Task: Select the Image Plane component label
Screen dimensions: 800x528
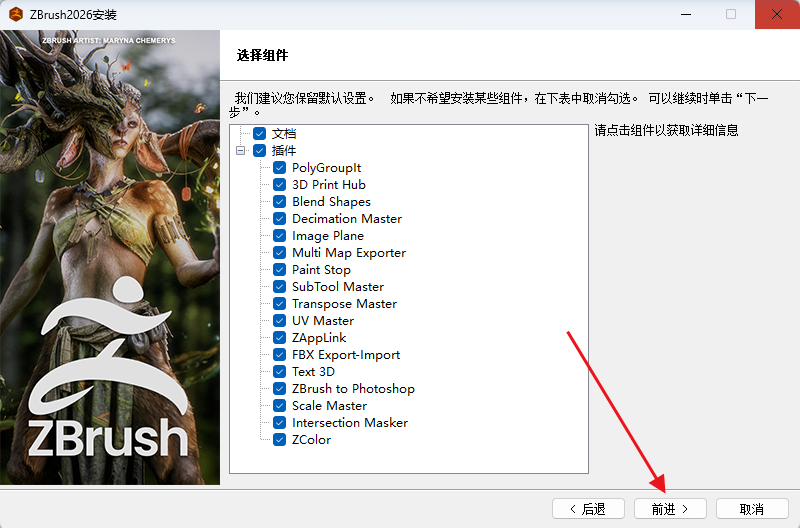Action: pos(327,236)
